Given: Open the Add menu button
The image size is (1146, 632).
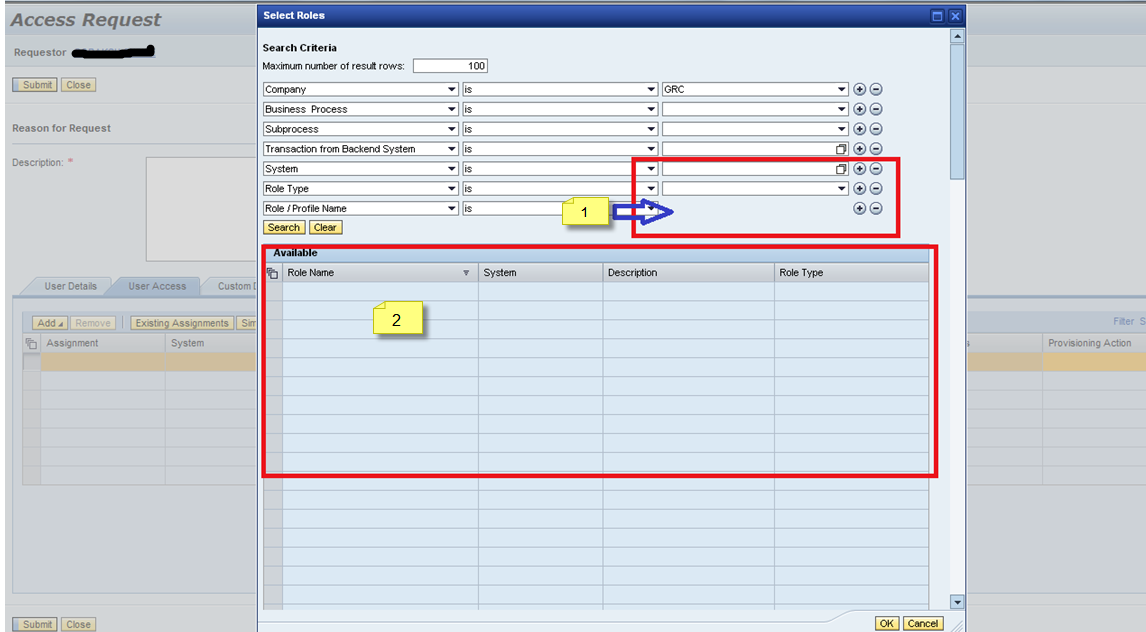Looking at the screenshot, I should [x=50, y=323].
